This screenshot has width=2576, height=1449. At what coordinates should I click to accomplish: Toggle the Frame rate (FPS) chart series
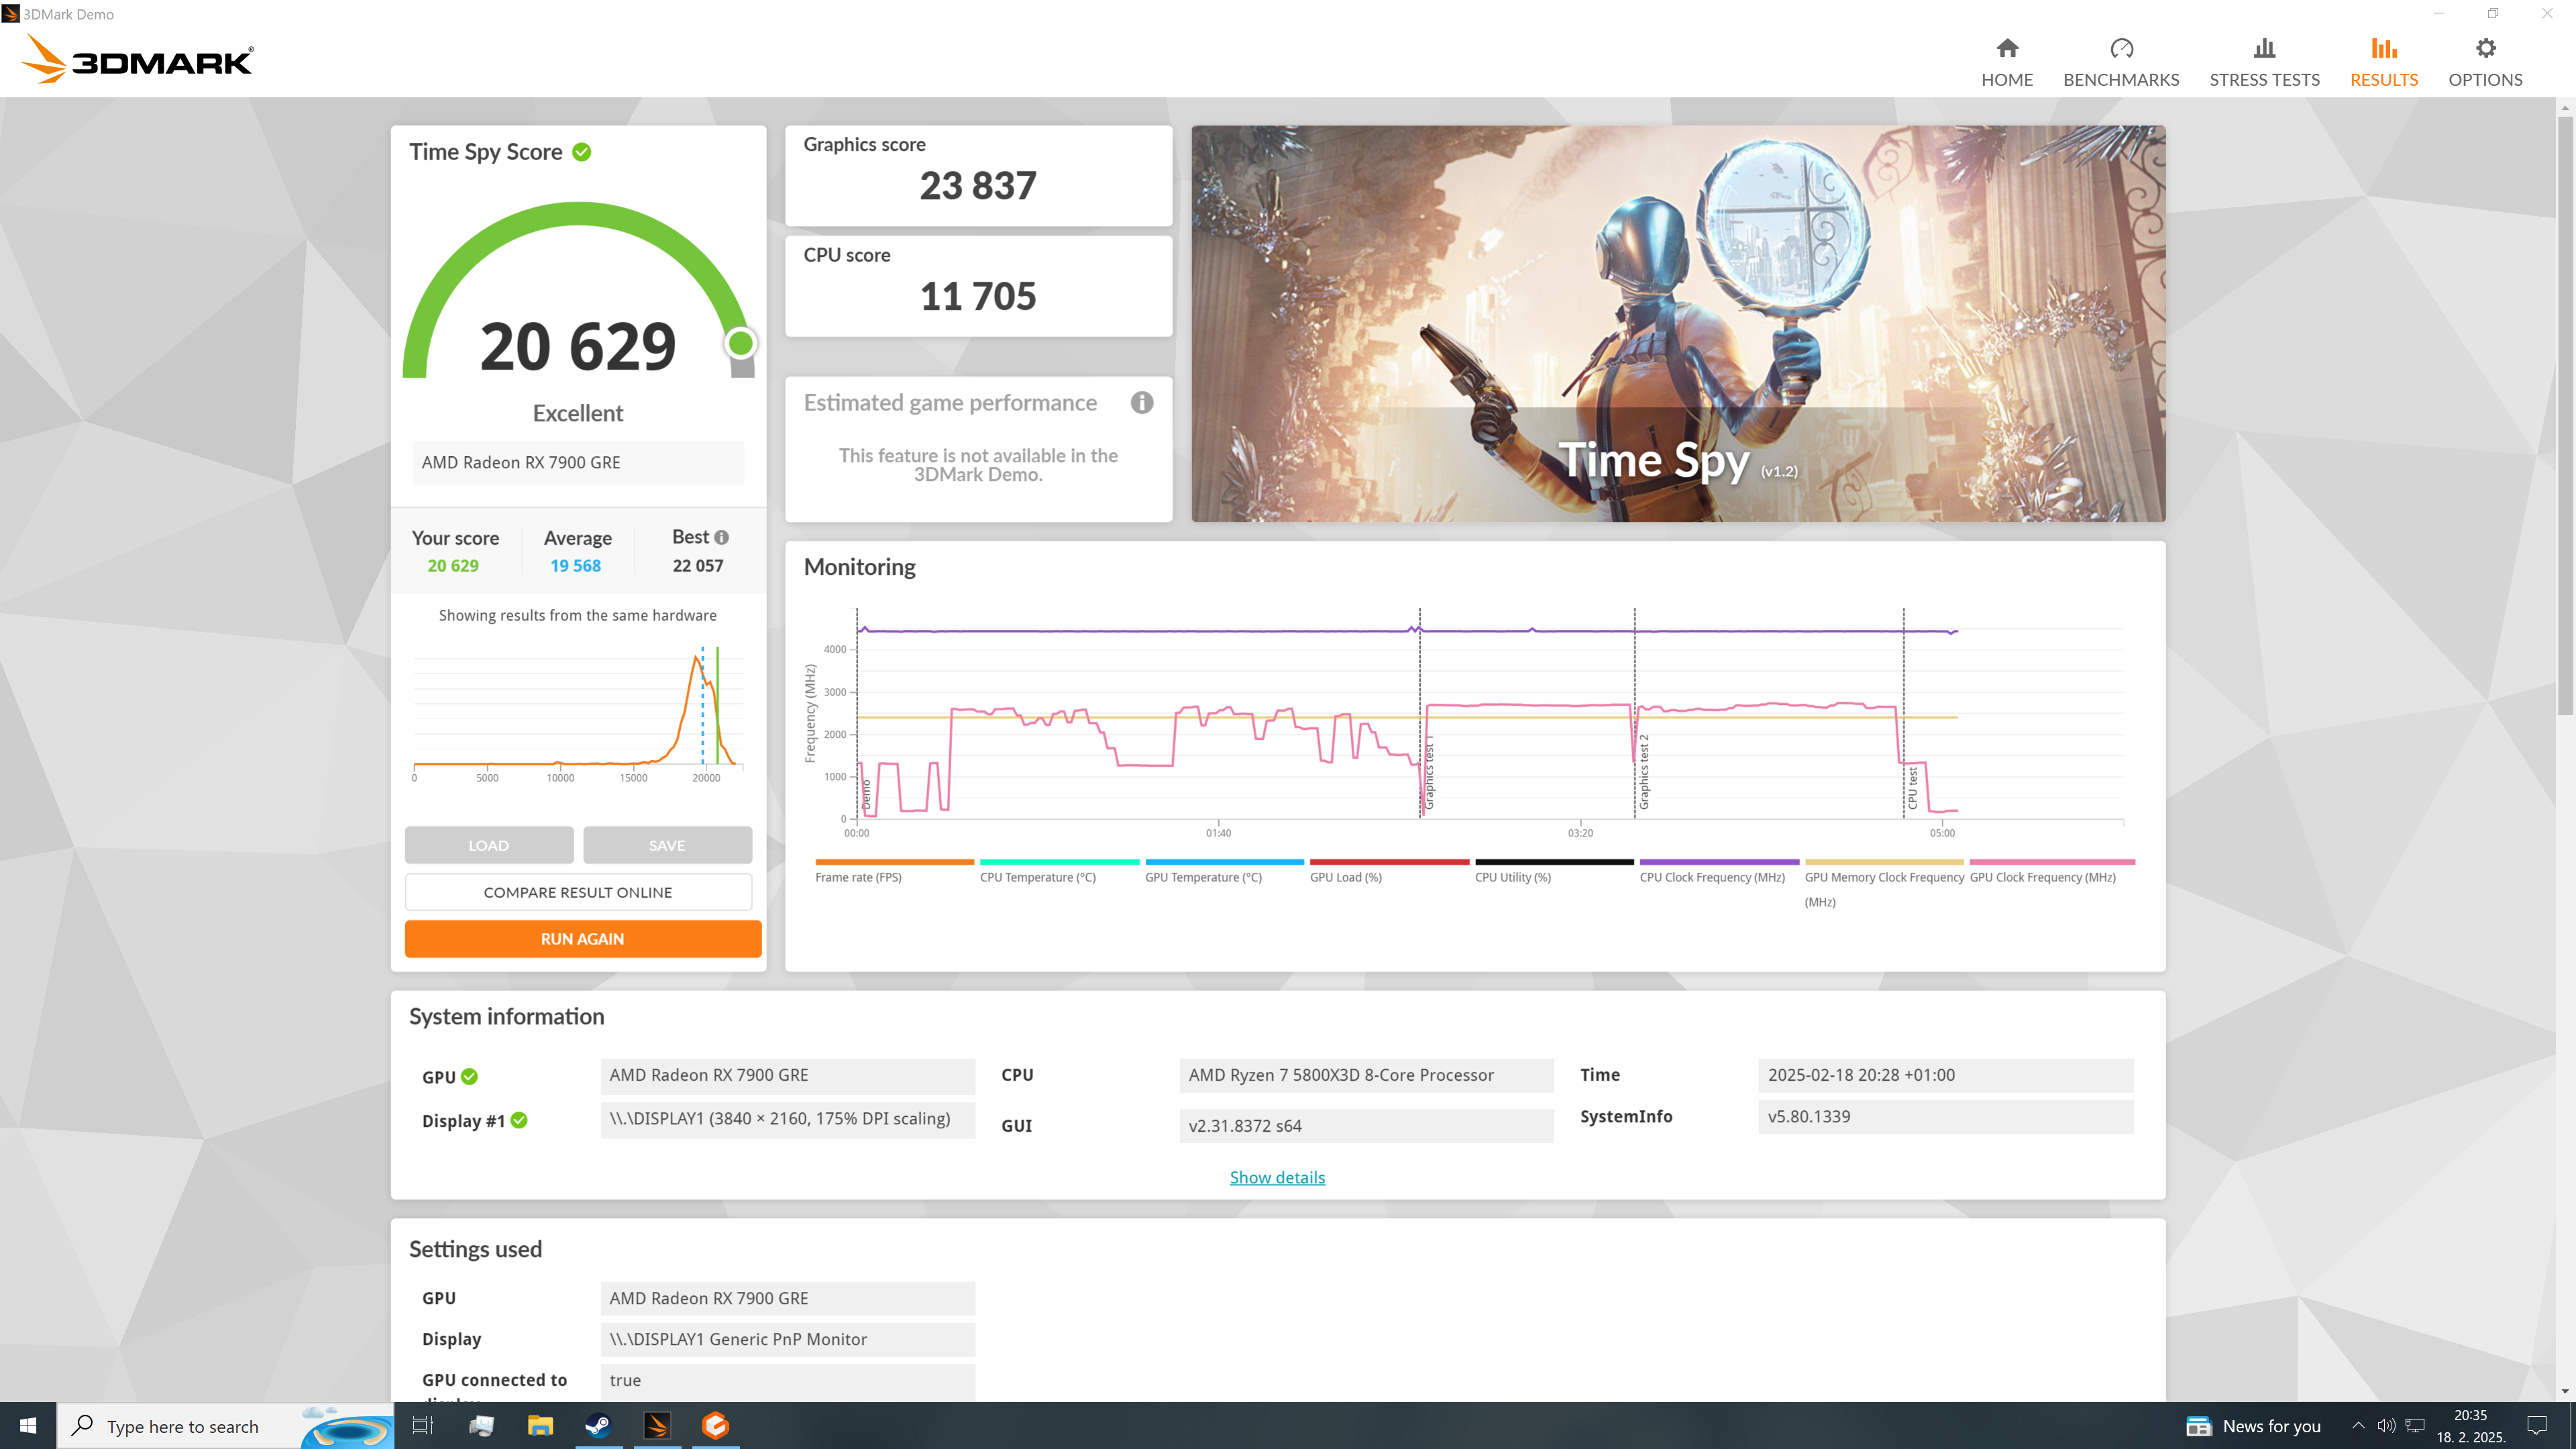pos(858,877)
